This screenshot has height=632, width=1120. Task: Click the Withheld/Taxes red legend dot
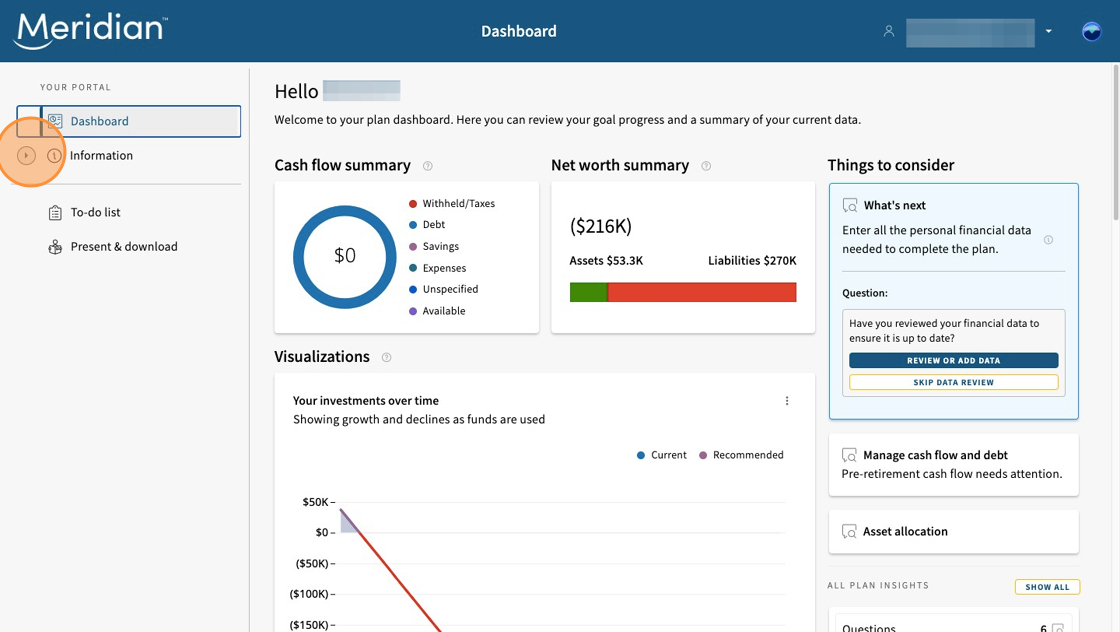[x=413, y=204]
